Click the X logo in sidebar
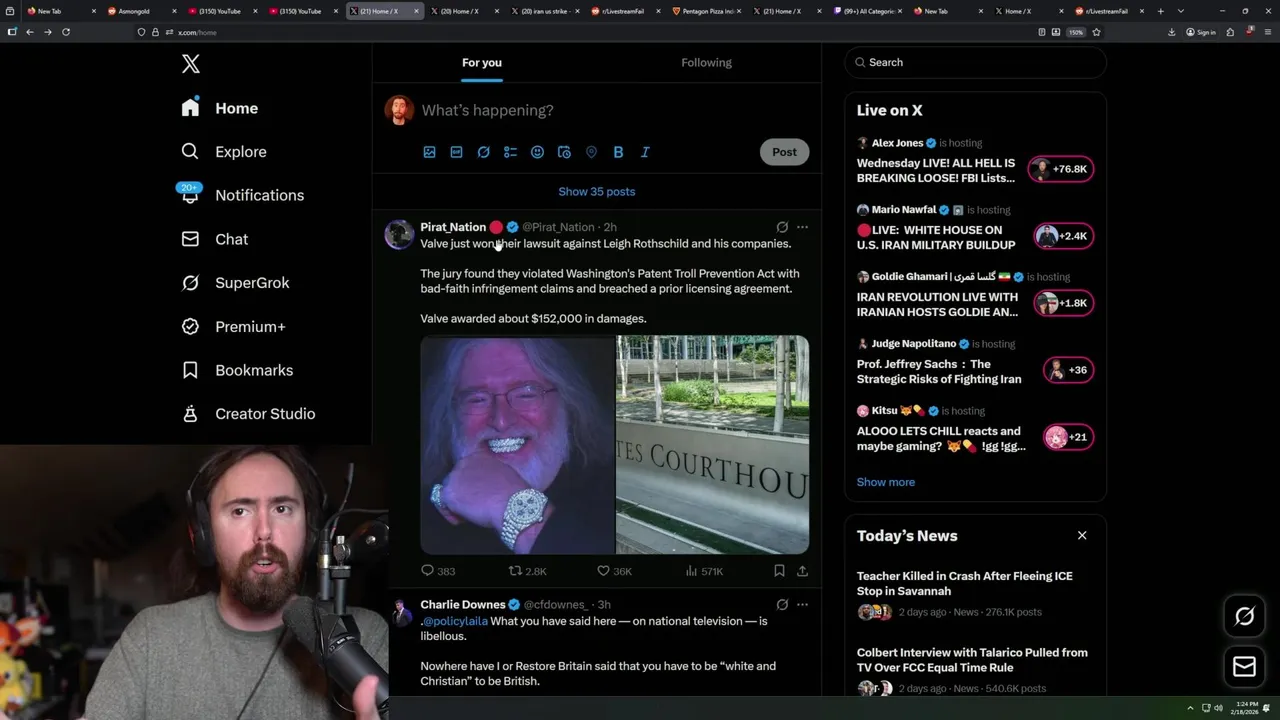This screenshot has height=720, width=1280. [191, 64]
